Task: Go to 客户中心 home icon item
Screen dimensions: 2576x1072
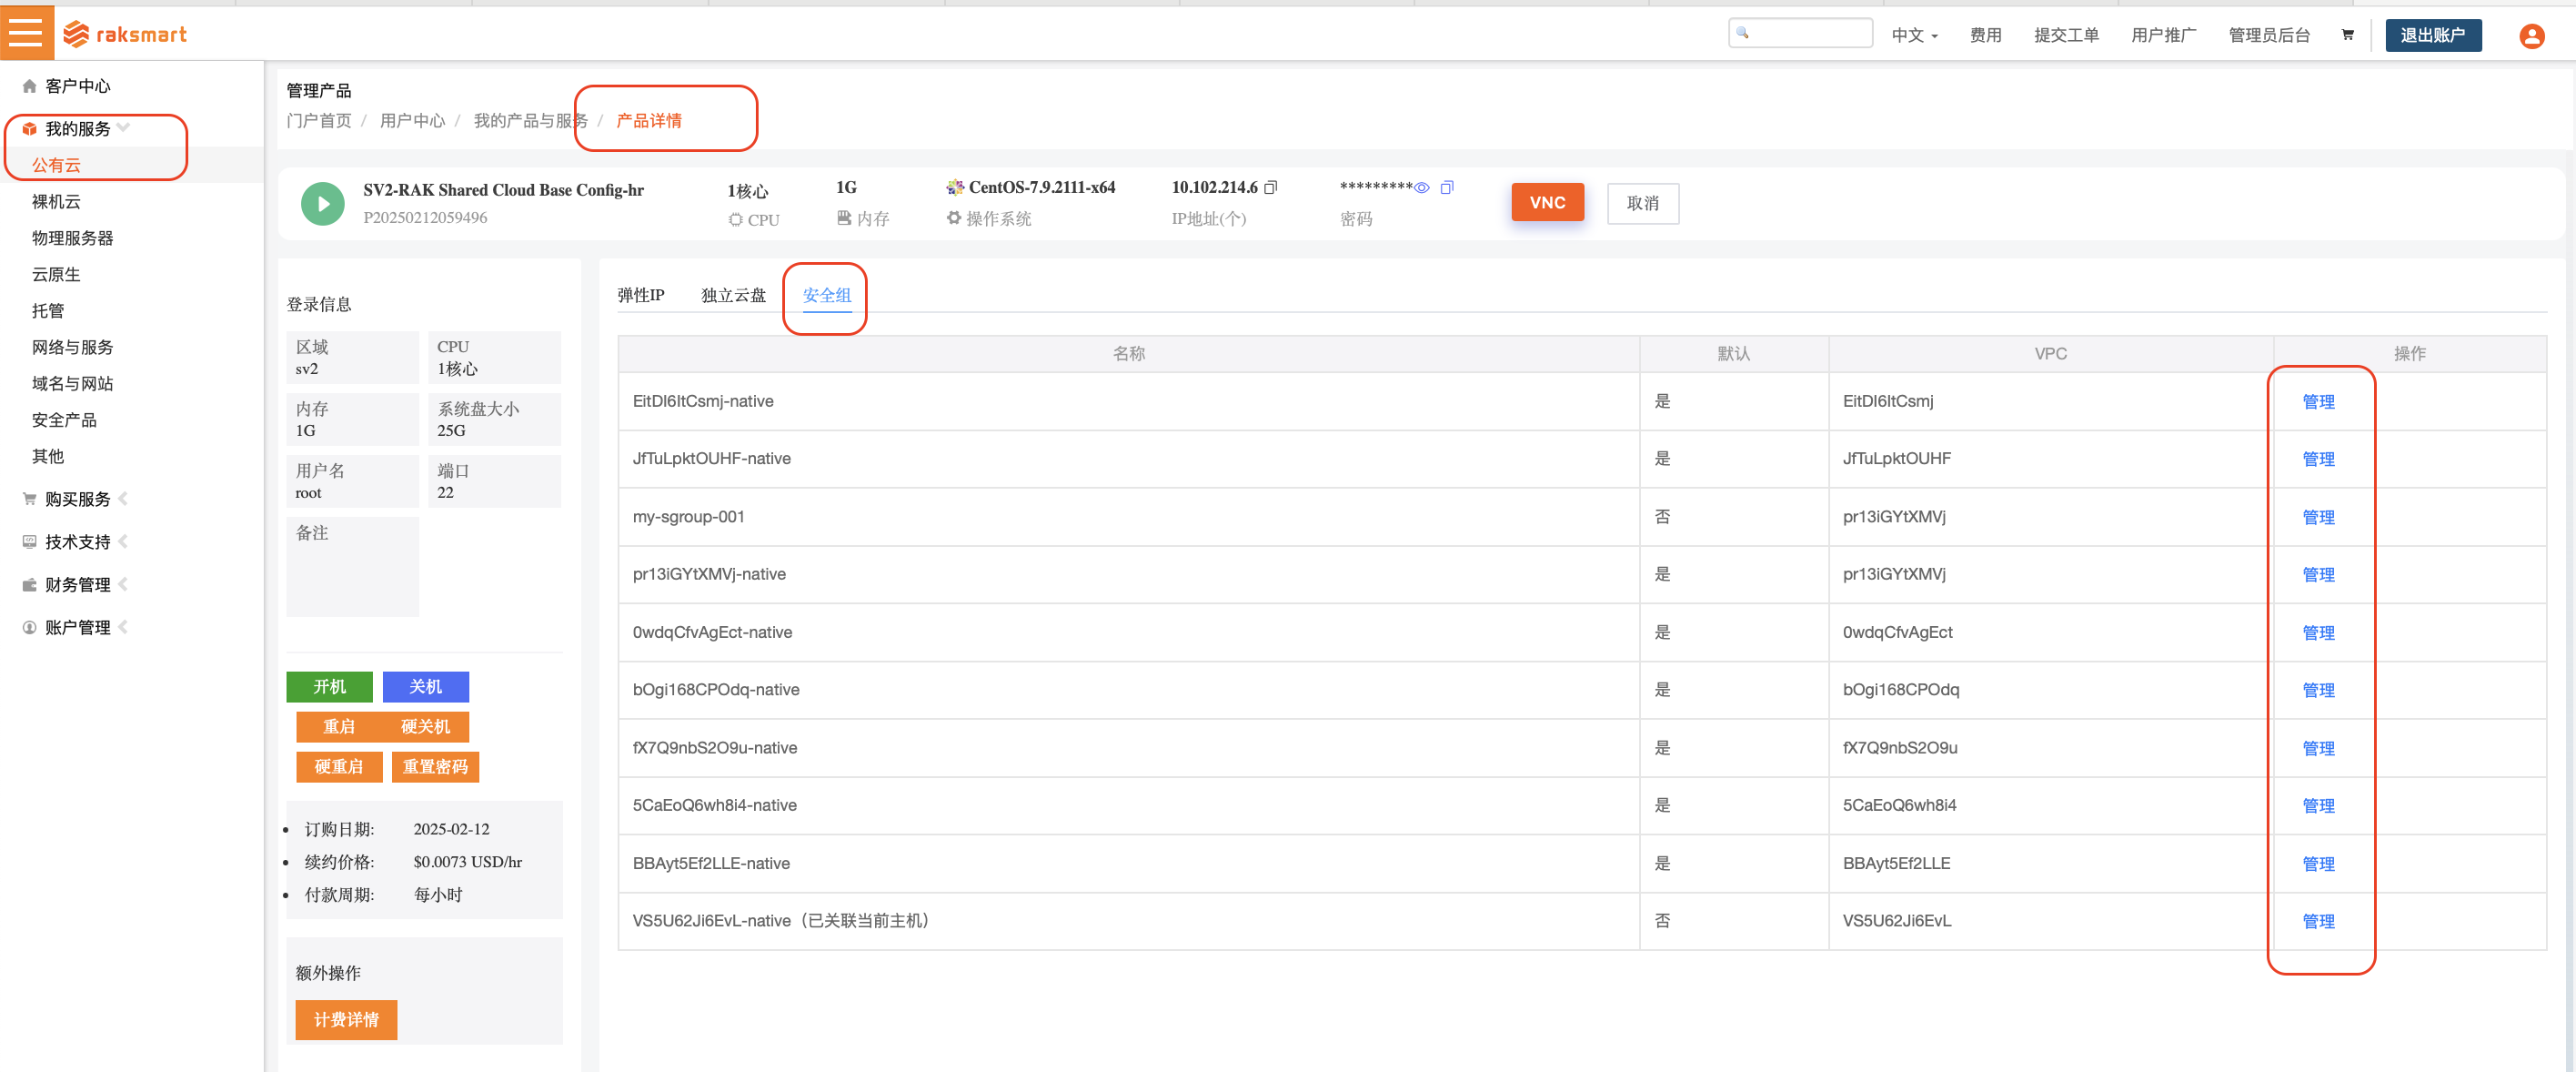Action: click(76, 86)
